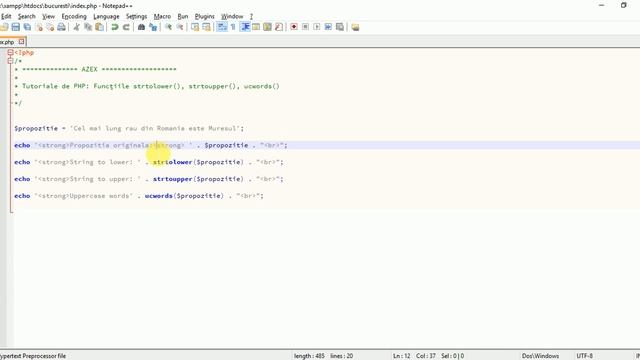Open the View menu
Image resolution: width=640 pixels, height=360 pixels.
48,16
